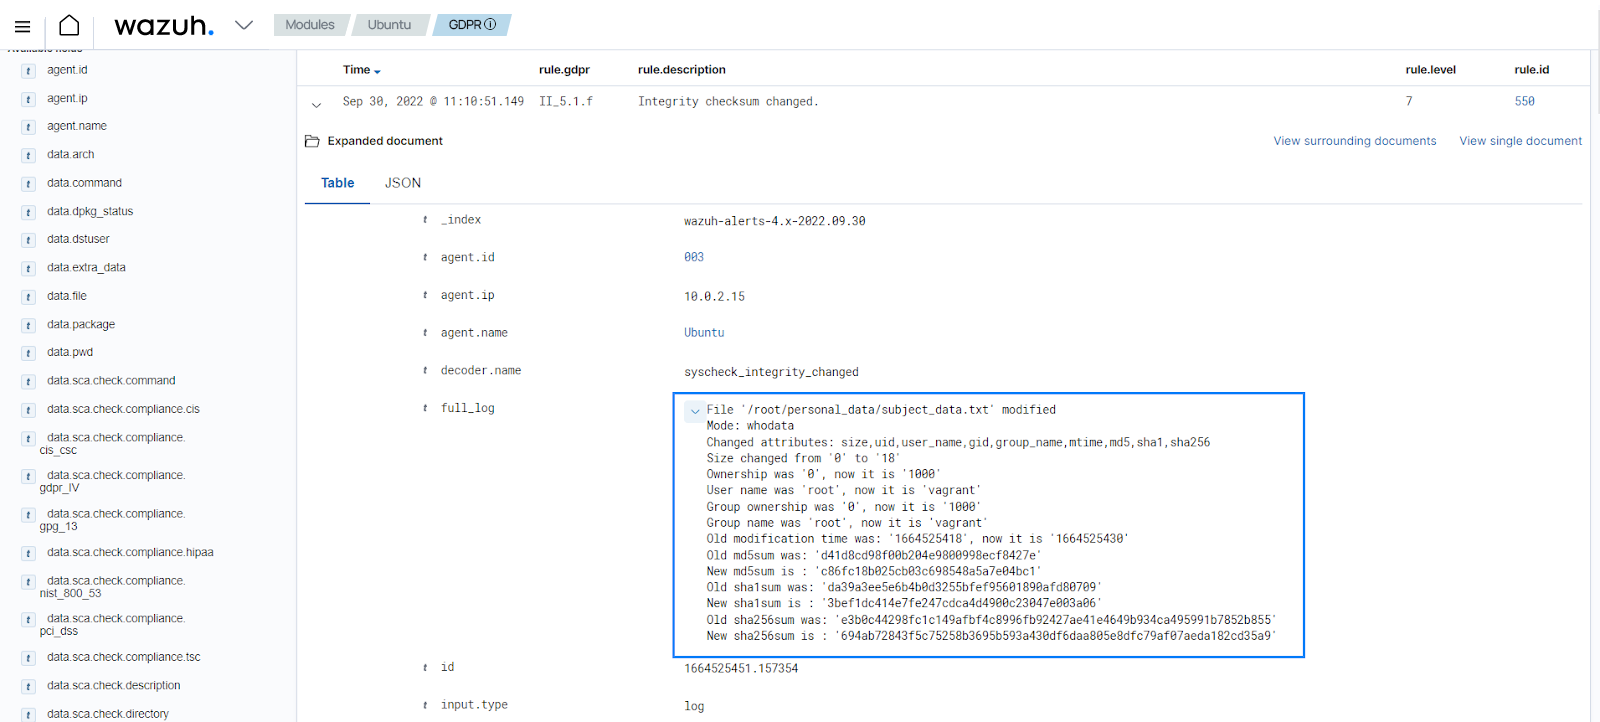
Task: Switch to the JSON tab
Action: click(x=403, y=183)
